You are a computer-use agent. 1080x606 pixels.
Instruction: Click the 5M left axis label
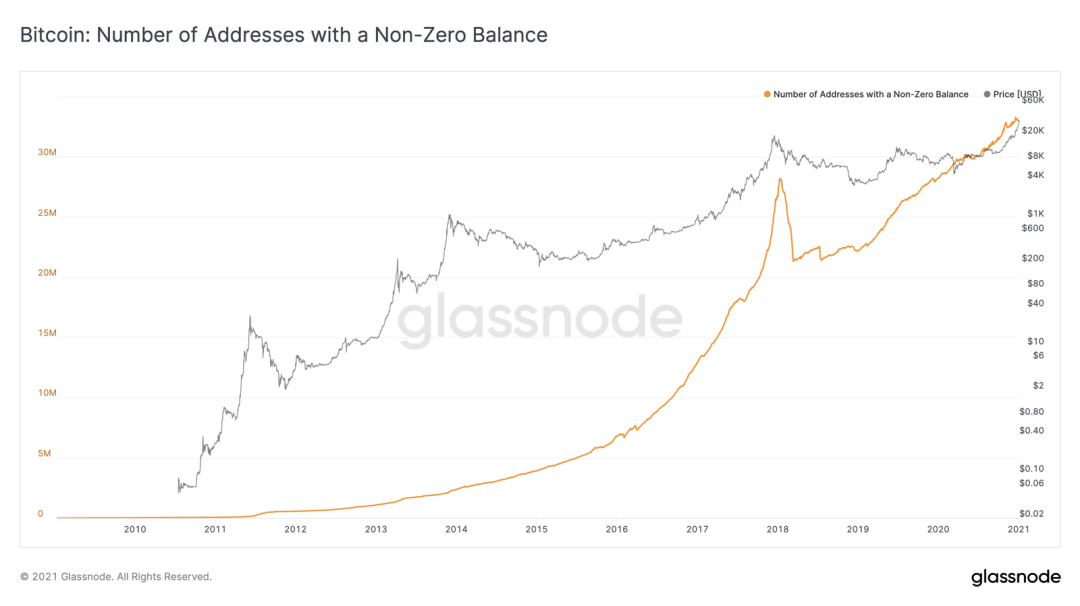click(x=44, y=454)
